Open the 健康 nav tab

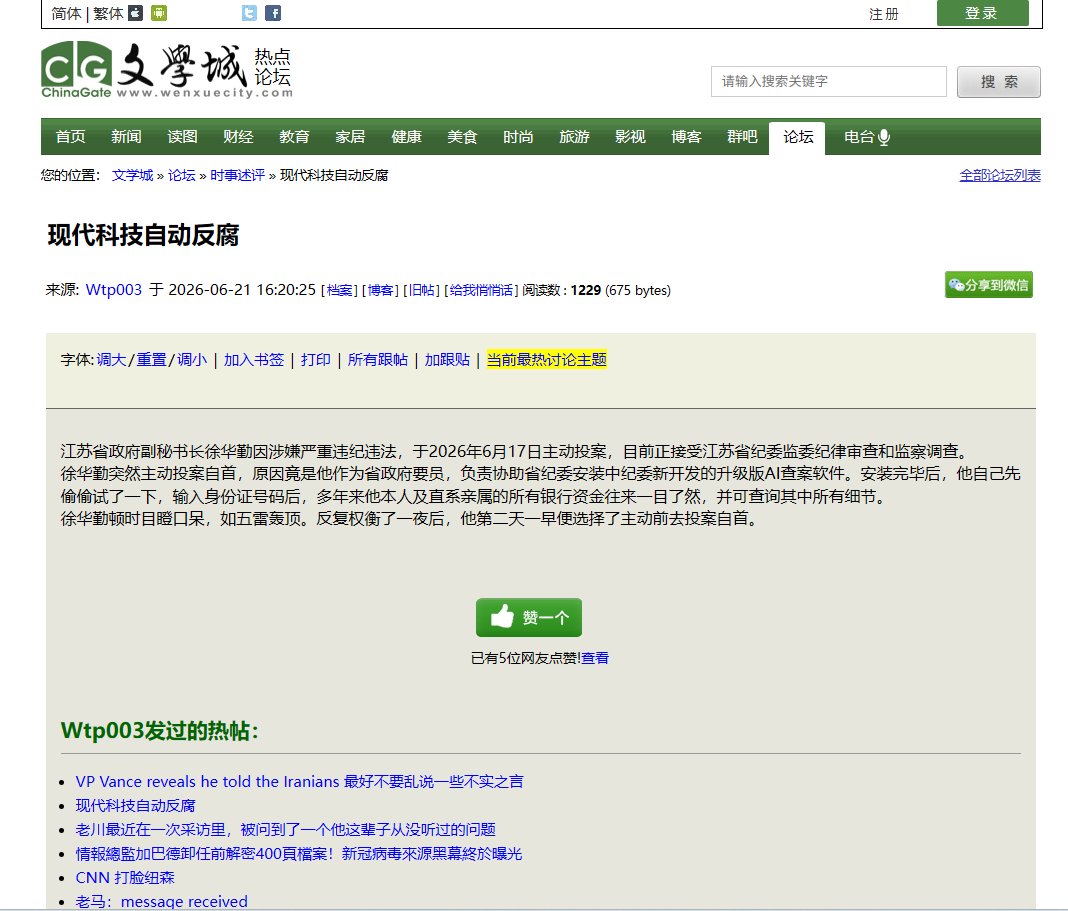click(x=406, y=137)
